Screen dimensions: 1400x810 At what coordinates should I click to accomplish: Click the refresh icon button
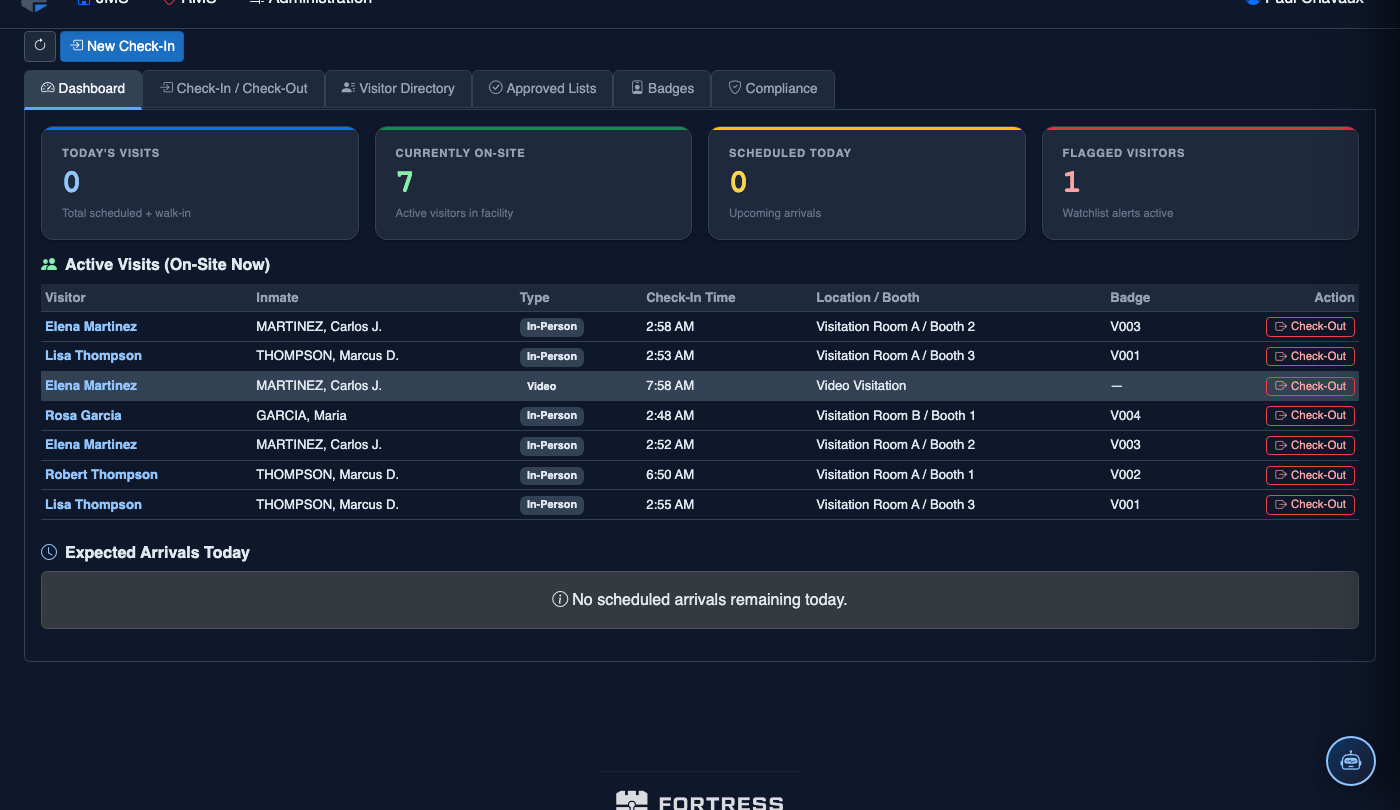(40, 46)
